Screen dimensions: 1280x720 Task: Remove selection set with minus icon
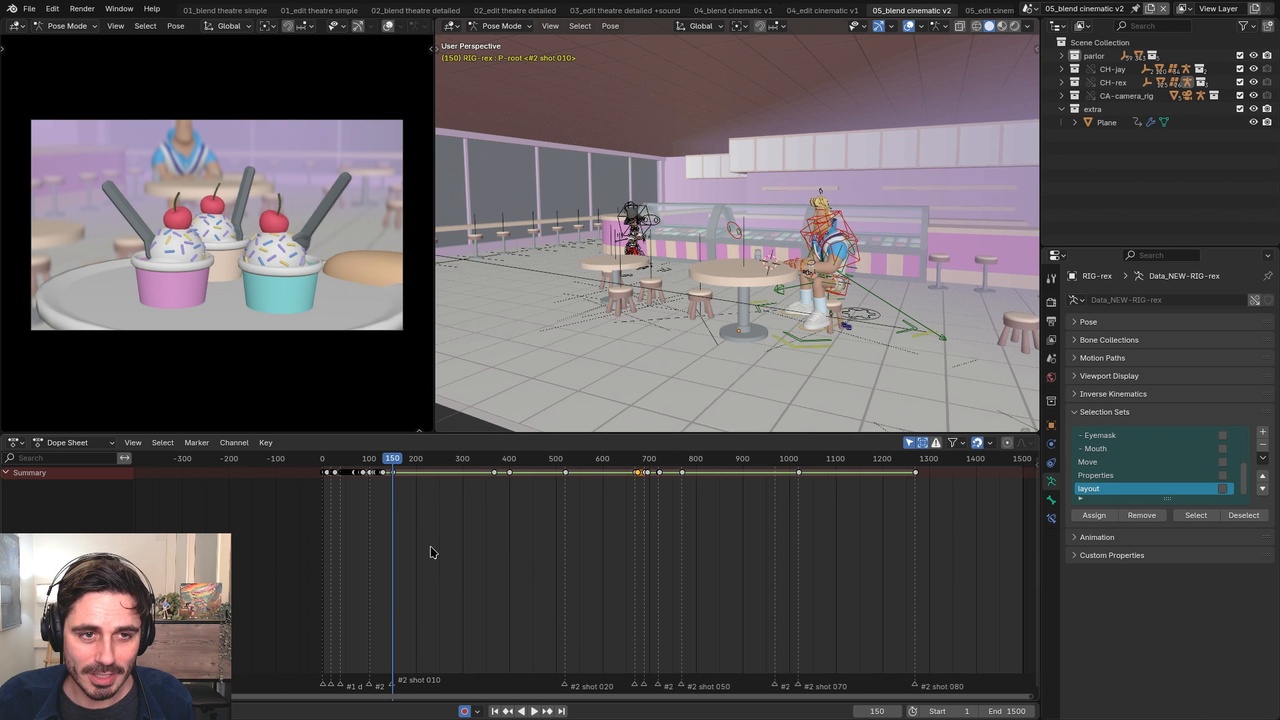(x=1262, y=443)
